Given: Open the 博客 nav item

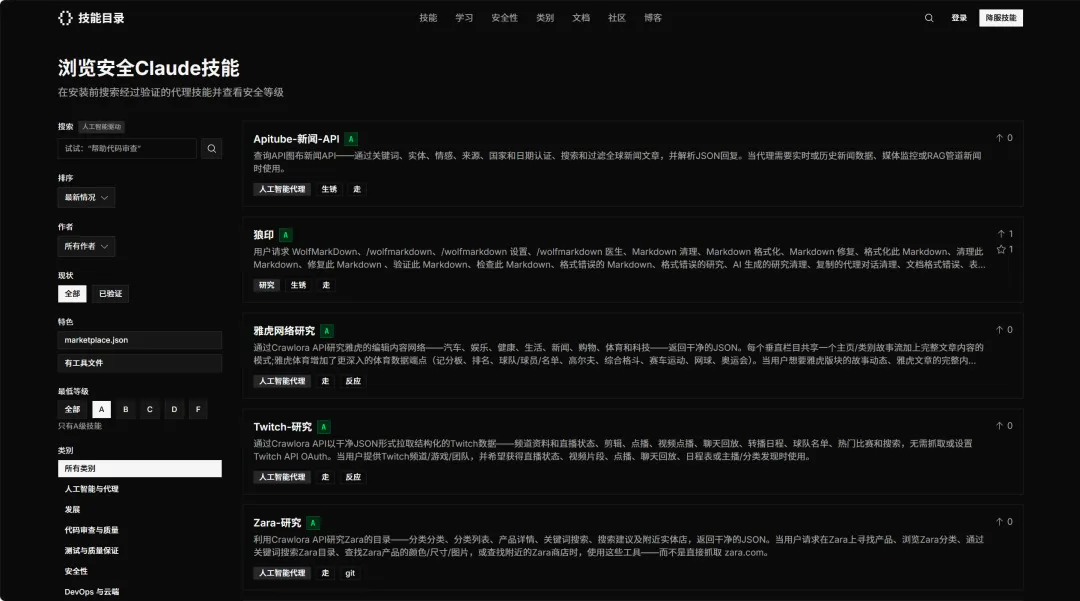Looking at the screenshot, I should pyautogui.click(x=652, y=18).
